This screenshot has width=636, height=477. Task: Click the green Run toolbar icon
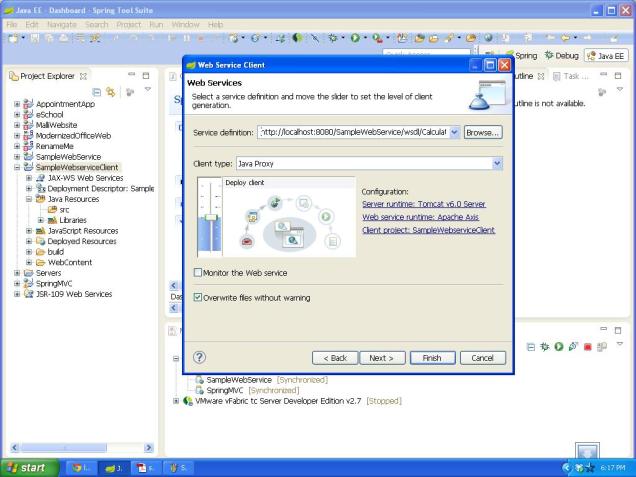(x=355, y=38)
